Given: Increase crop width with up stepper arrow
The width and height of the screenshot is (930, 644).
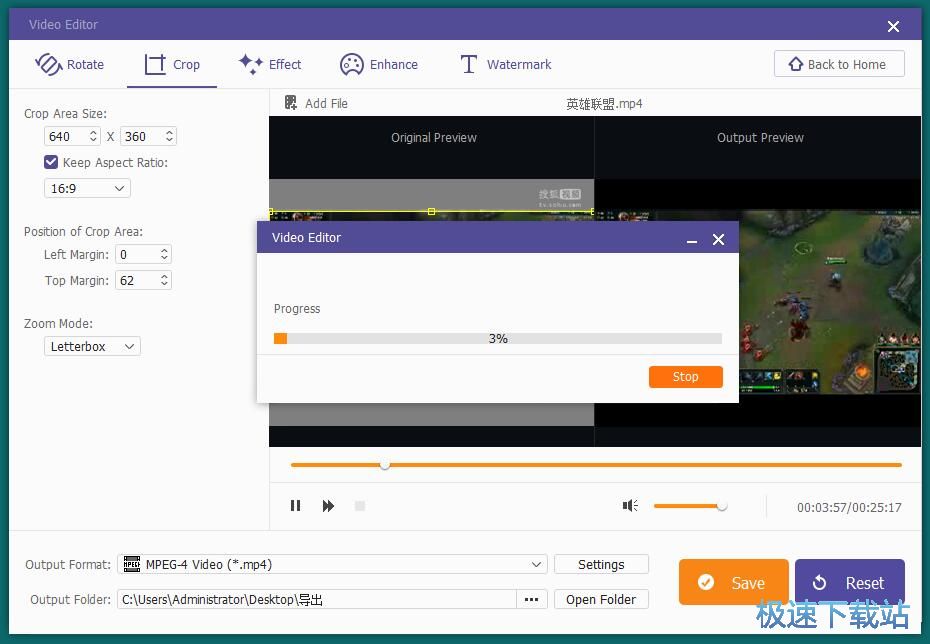Looking at the screenshot, I should pos(93,132).
